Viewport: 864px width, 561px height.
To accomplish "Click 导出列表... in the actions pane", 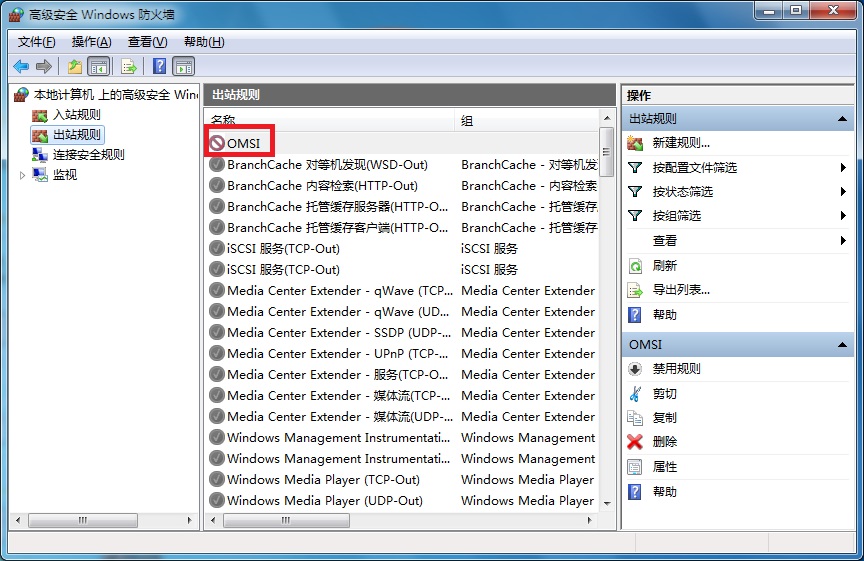I will click(x=681, y=290).
